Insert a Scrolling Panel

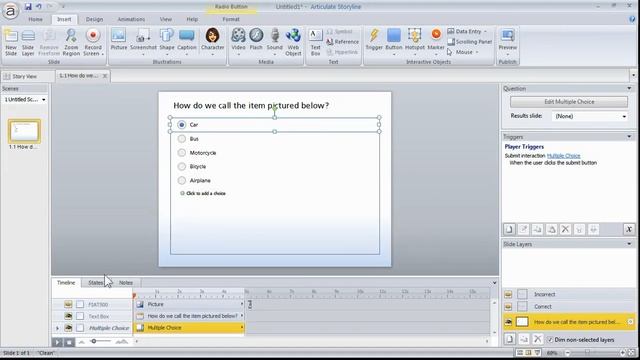469,42
